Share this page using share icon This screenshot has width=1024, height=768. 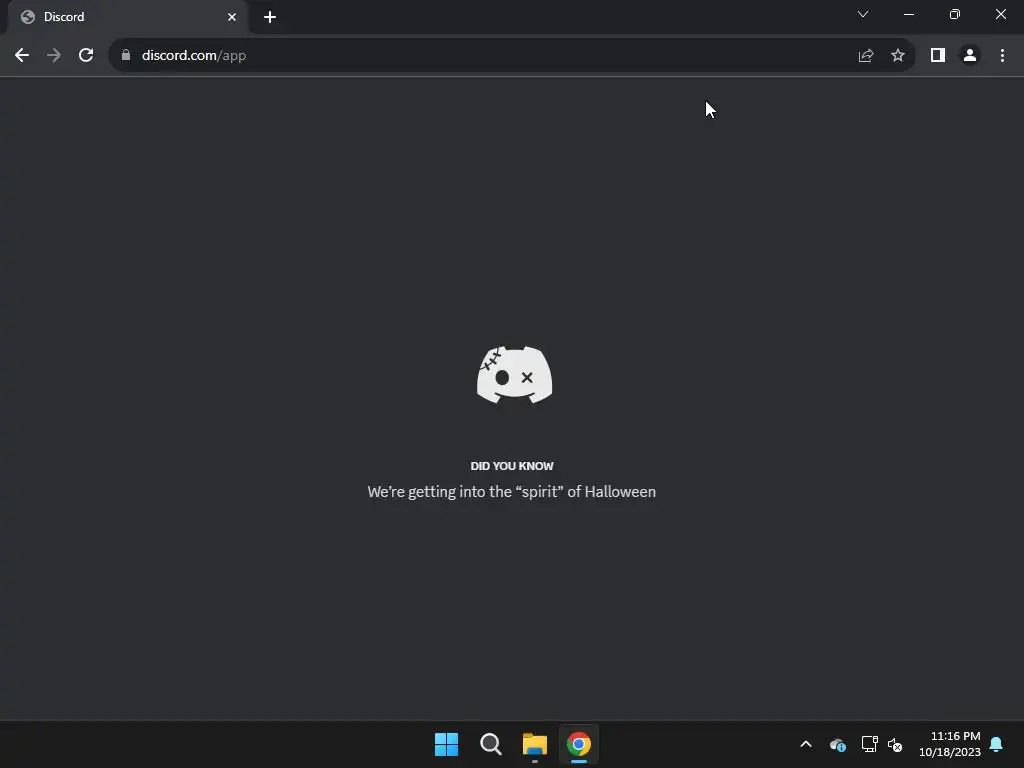tap(866, 56)
